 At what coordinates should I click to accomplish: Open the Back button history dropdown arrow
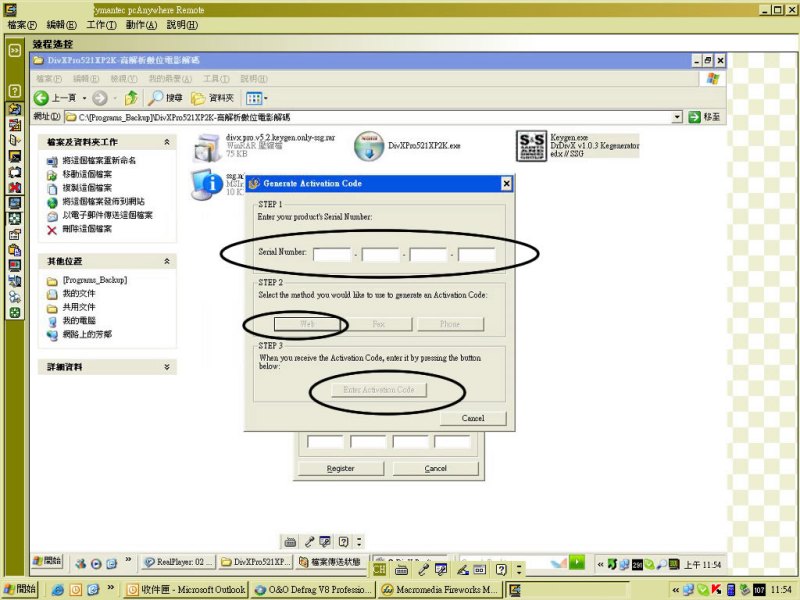coord(84,97)
